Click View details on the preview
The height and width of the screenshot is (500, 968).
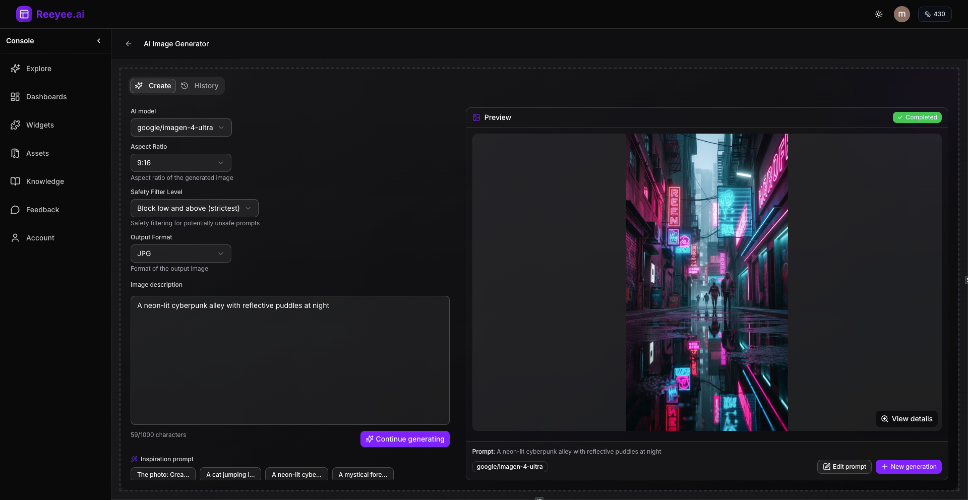[x=906, y=419]
